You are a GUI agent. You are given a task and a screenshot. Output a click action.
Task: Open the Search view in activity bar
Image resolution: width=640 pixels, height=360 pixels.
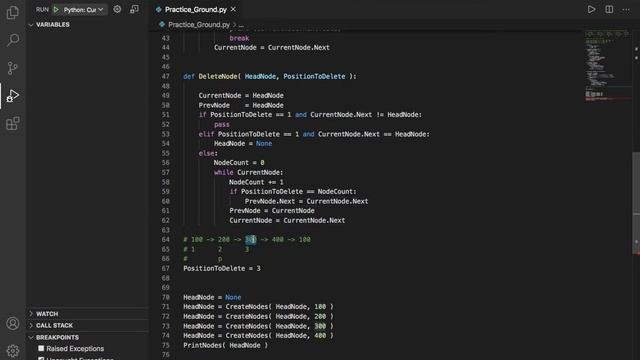coord(13,40)
